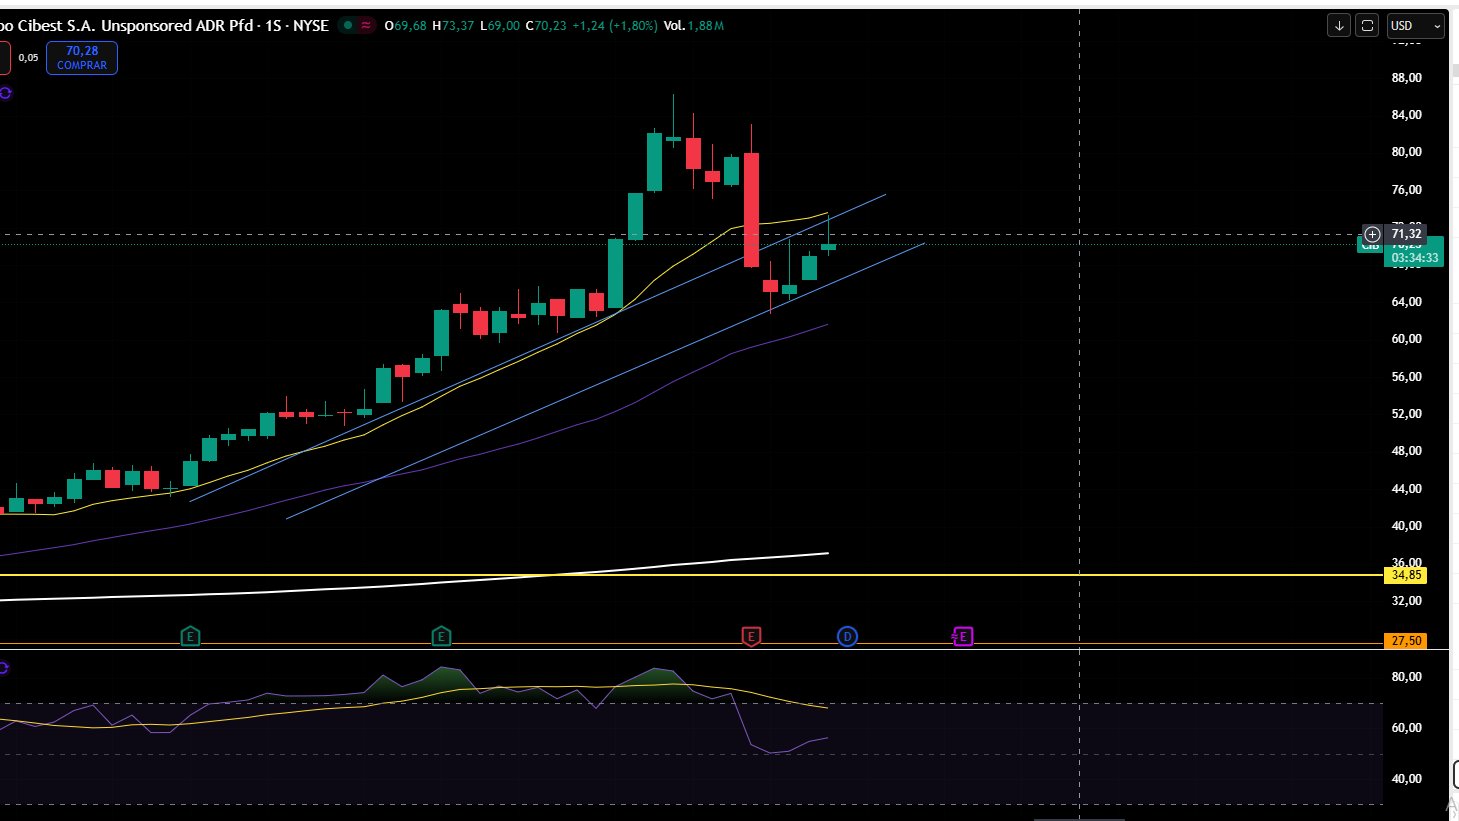
Task: Click the 71,32 crosshair price label
Action: point(1406,234)
